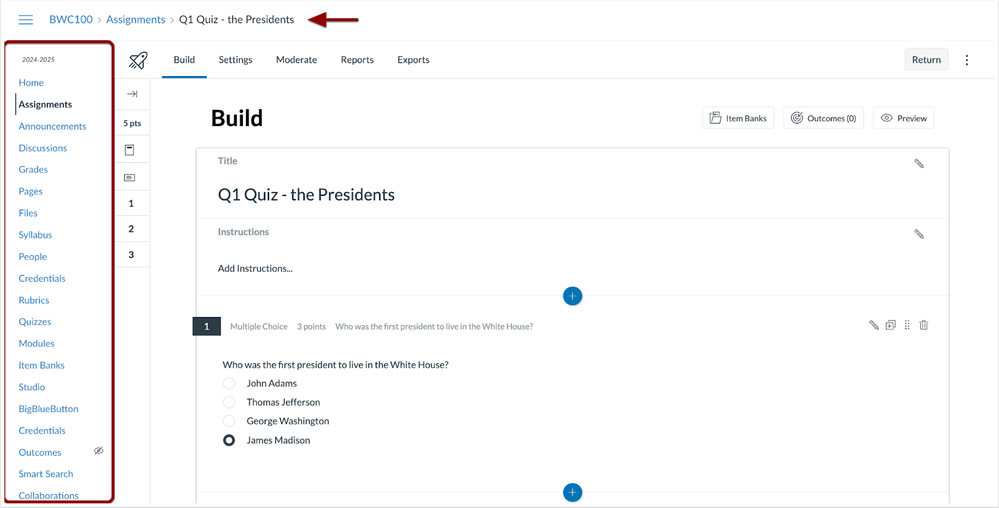Open the Item Banks button in Build
Viewport: 999px width, 508px height.
[x=738, y=118]
